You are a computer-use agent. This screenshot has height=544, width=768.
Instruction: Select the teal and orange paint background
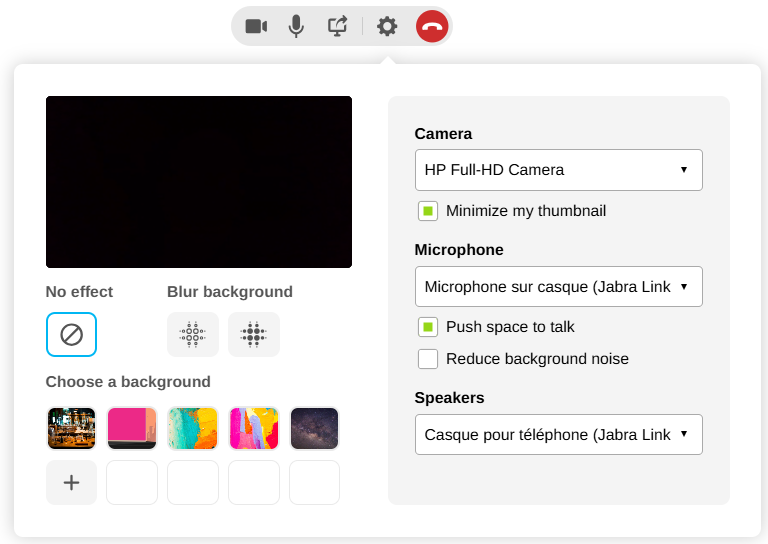193,428
